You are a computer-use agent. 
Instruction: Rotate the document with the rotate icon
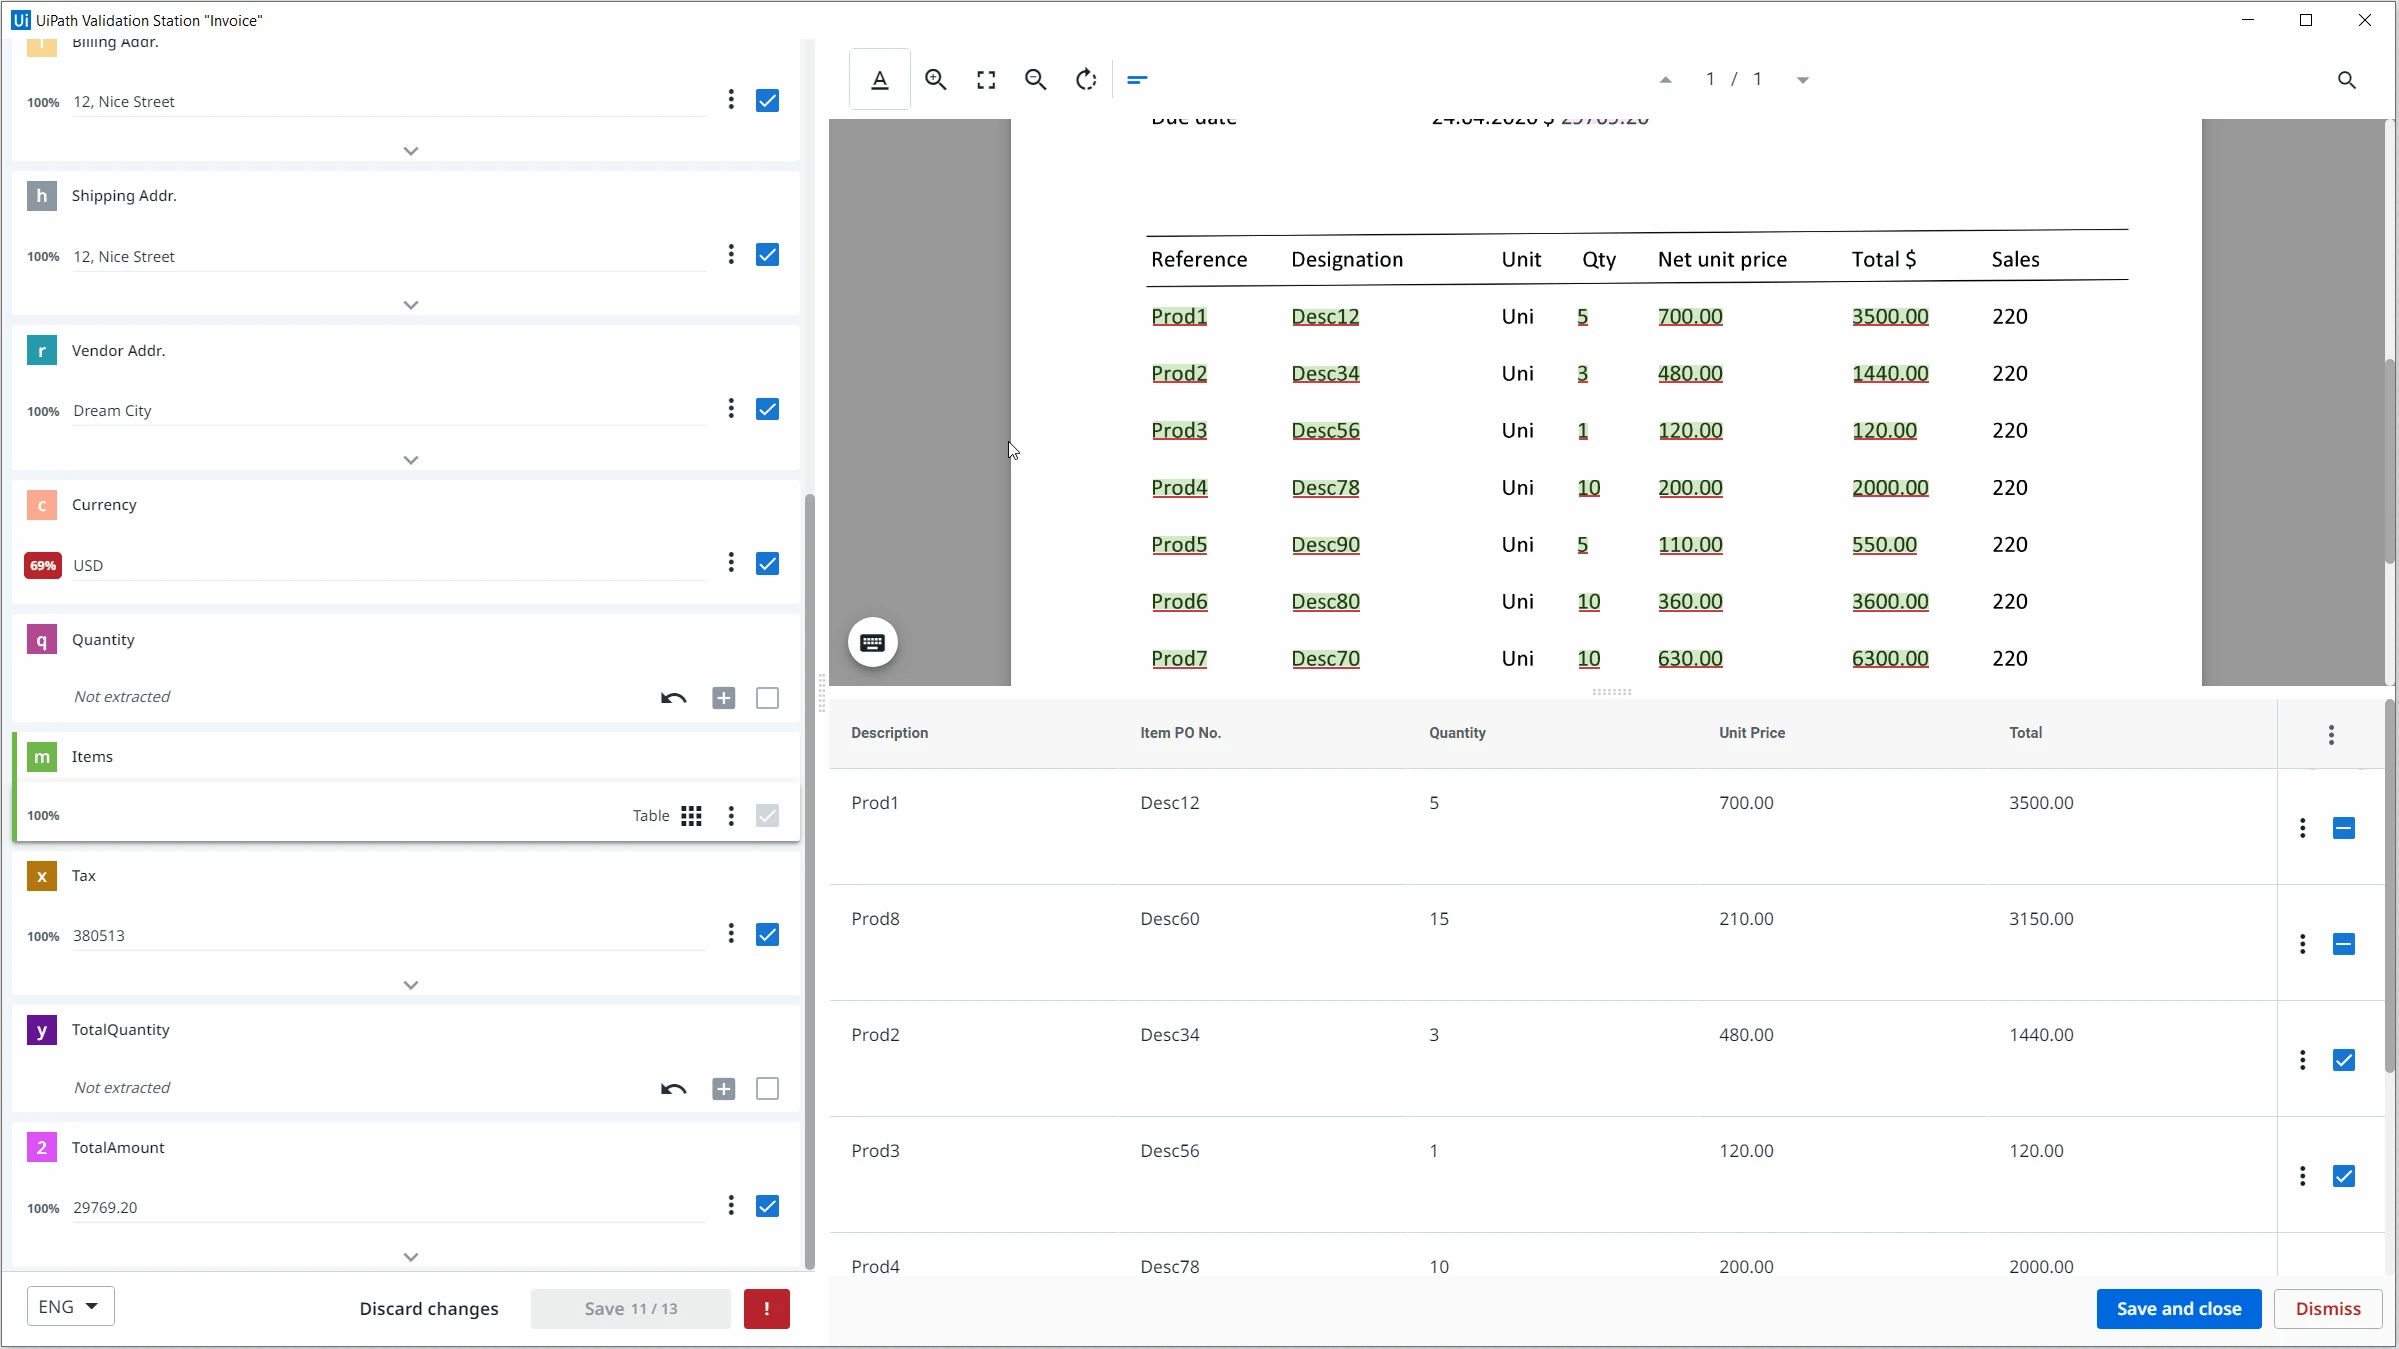(x=1086, y=80)
